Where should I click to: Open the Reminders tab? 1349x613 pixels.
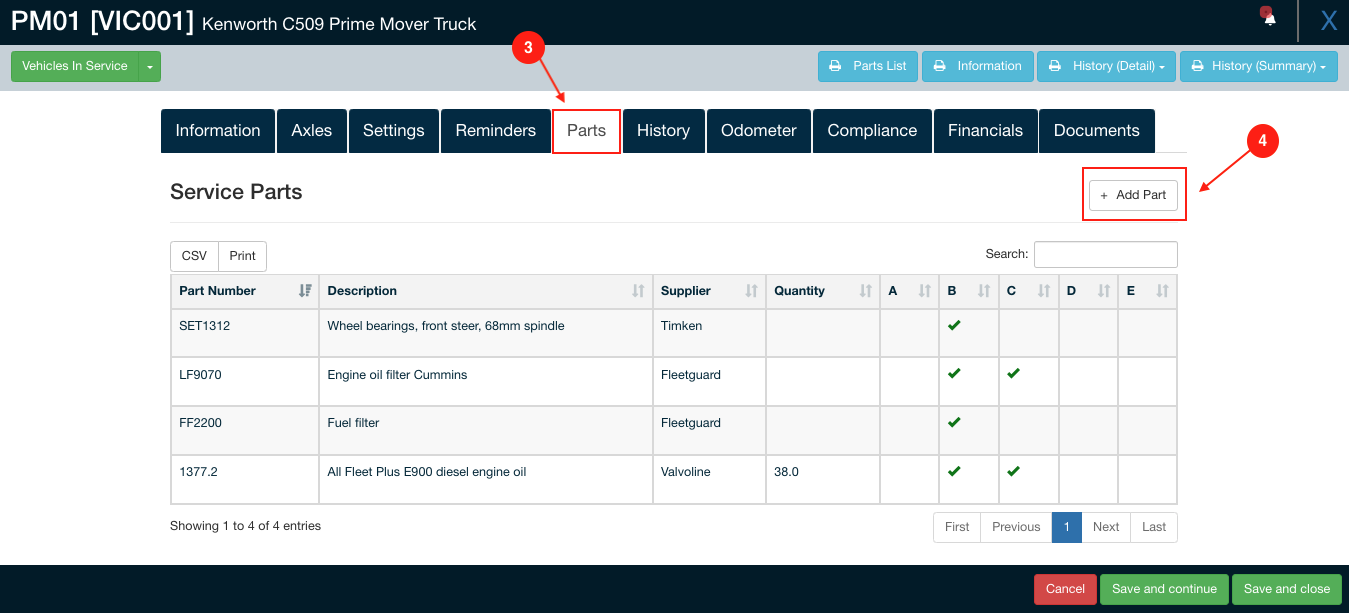pos(496,131)
